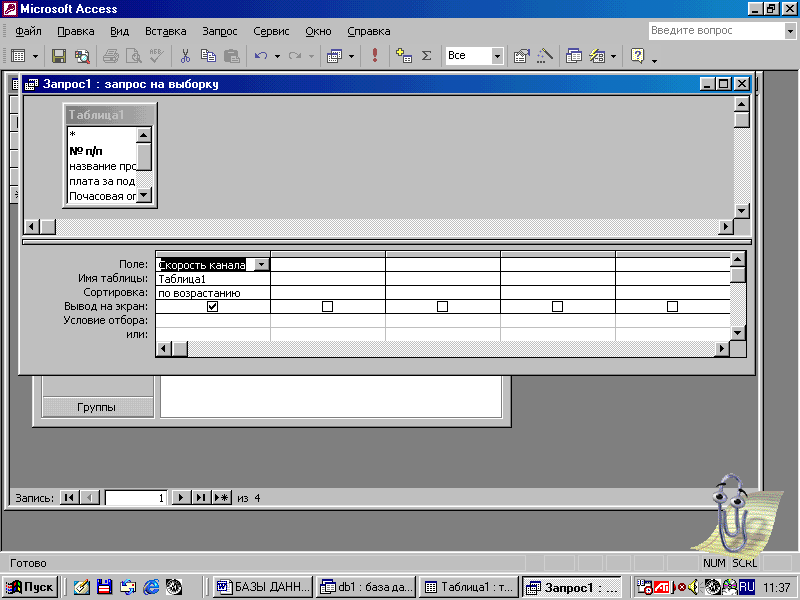
Task: Expand the New Object dropdown arrow
Action: point(613,56)
